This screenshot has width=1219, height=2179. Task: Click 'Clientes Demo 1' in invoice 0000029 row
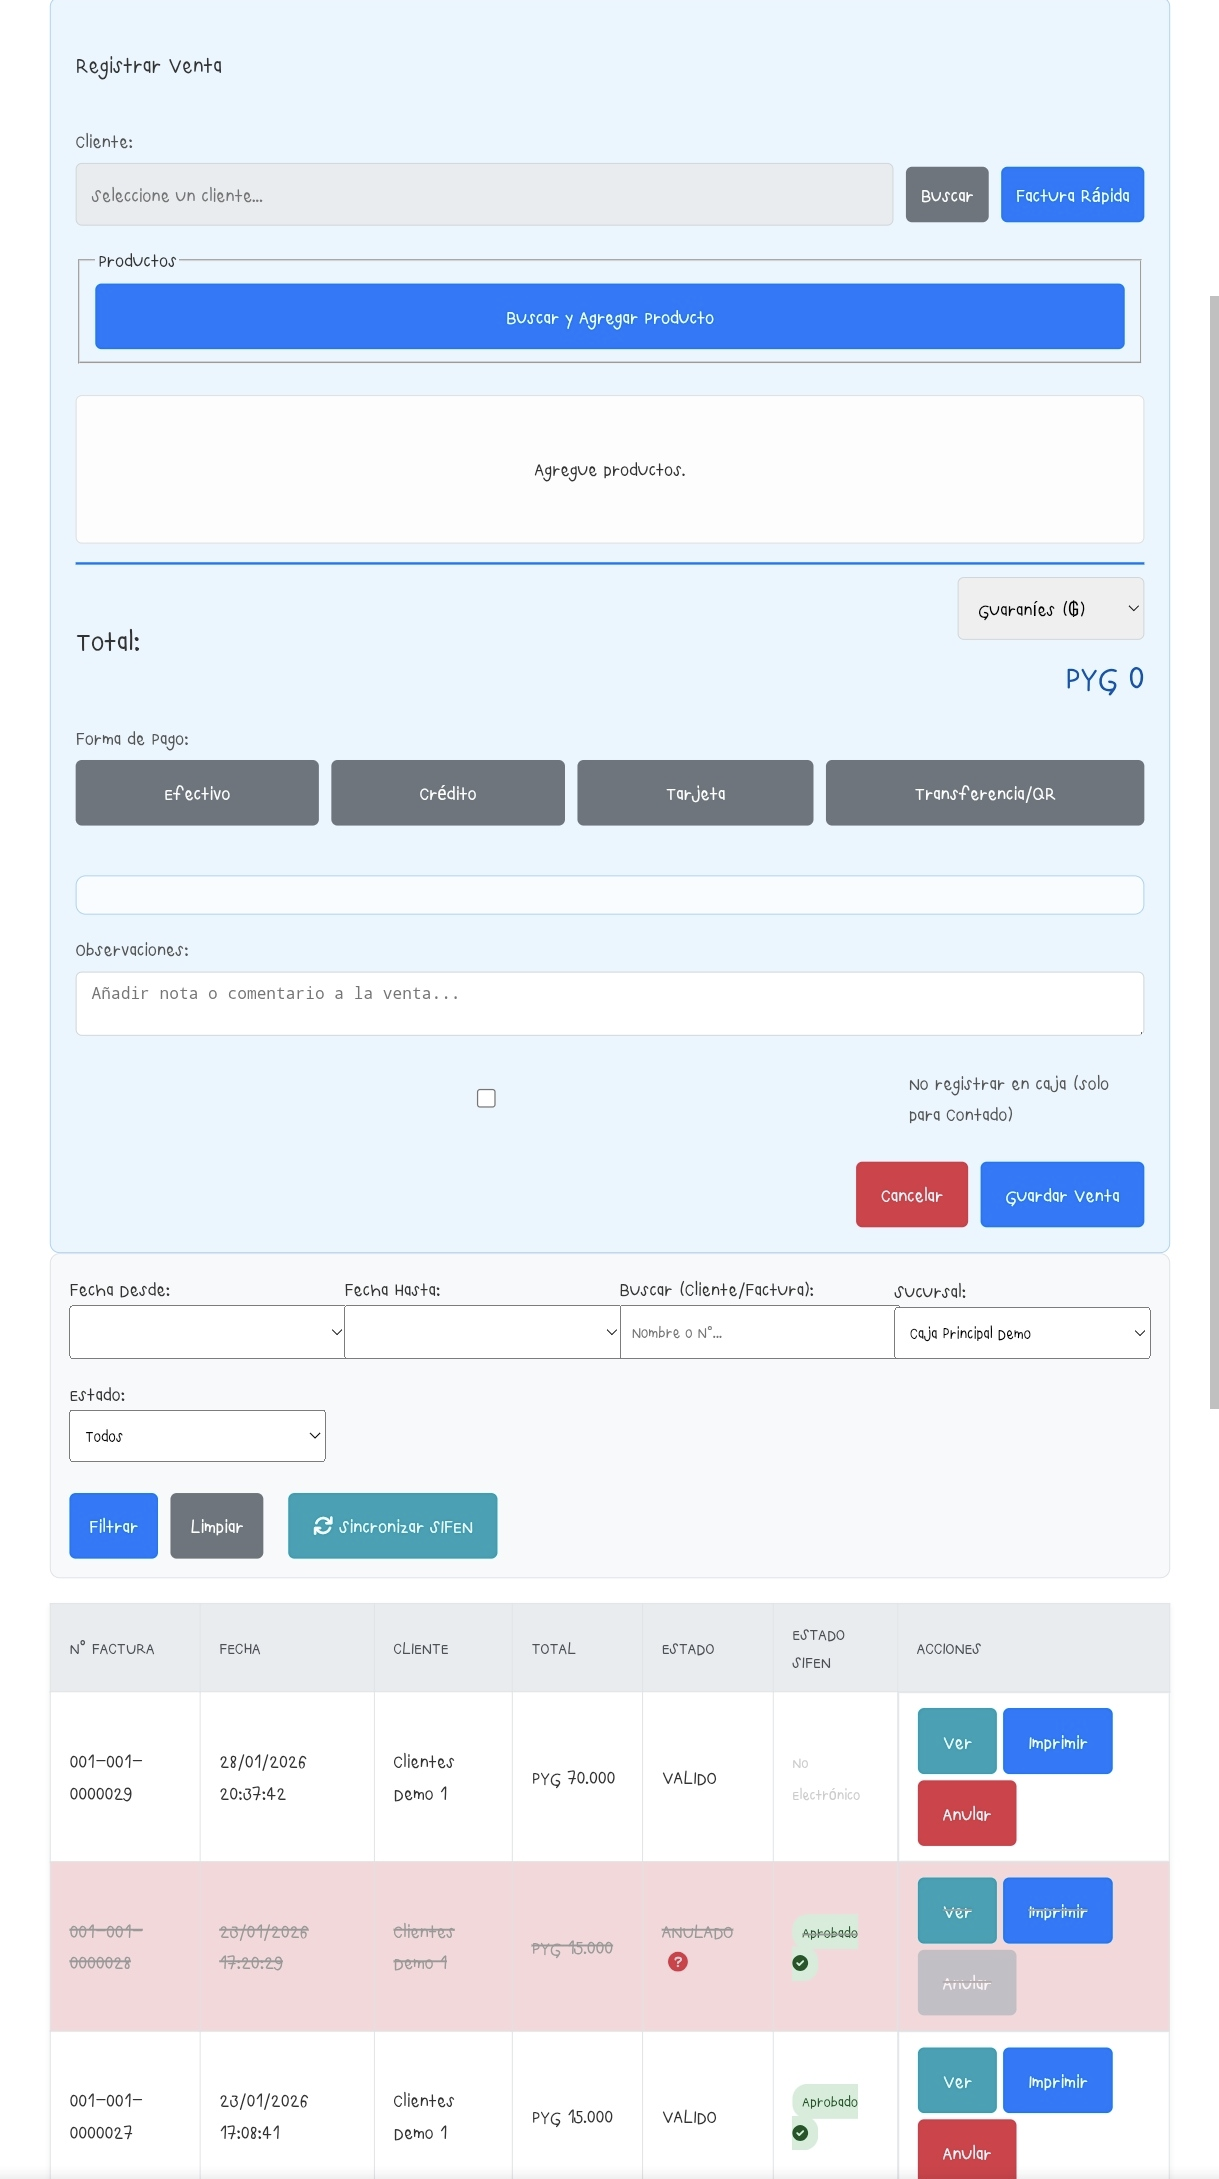[423, 1778]
